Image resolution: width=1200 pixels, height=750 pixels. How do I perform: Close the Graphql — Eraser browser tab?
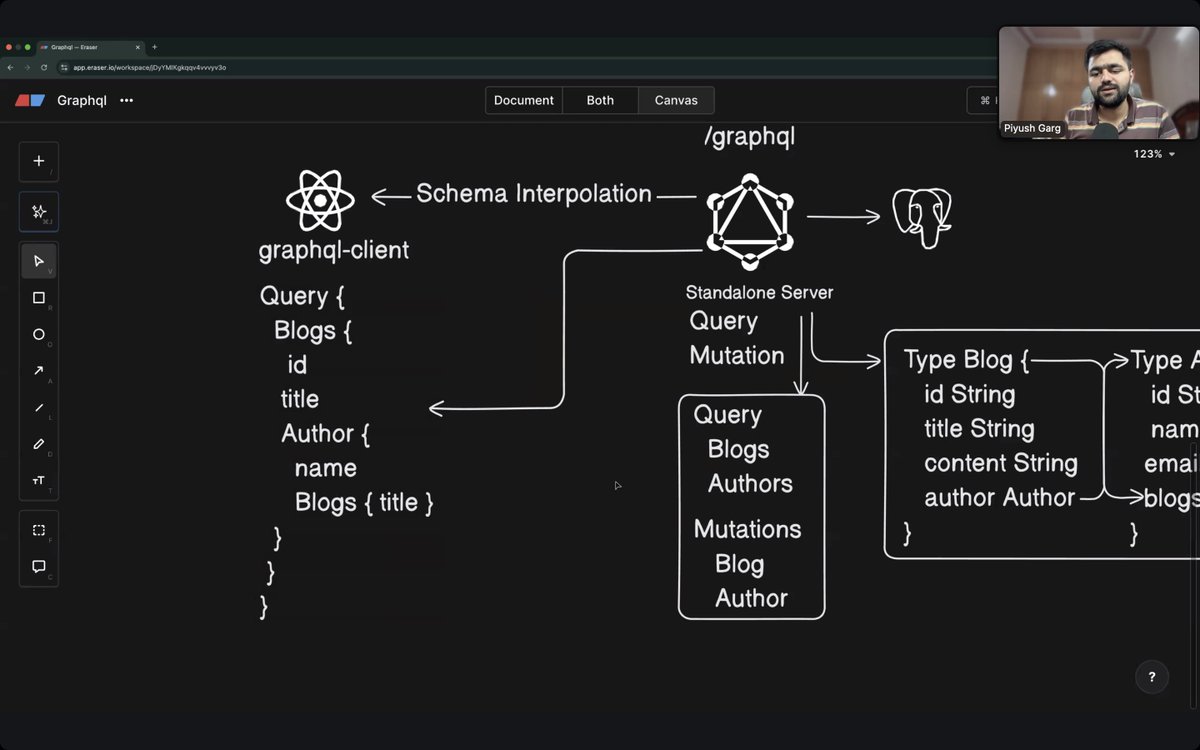click(138, 47)
